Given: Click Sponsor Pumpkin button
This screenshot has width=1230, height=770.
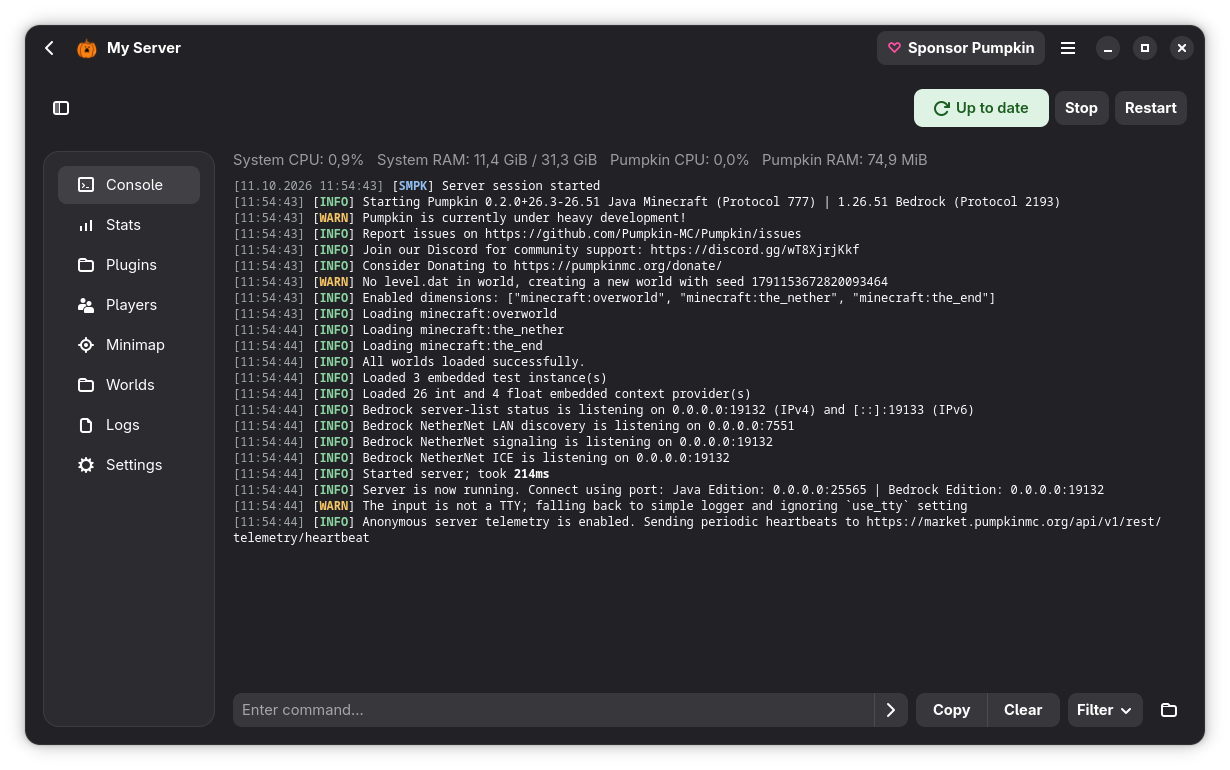Looking at the screenshot, I should (x=961, y=48).
